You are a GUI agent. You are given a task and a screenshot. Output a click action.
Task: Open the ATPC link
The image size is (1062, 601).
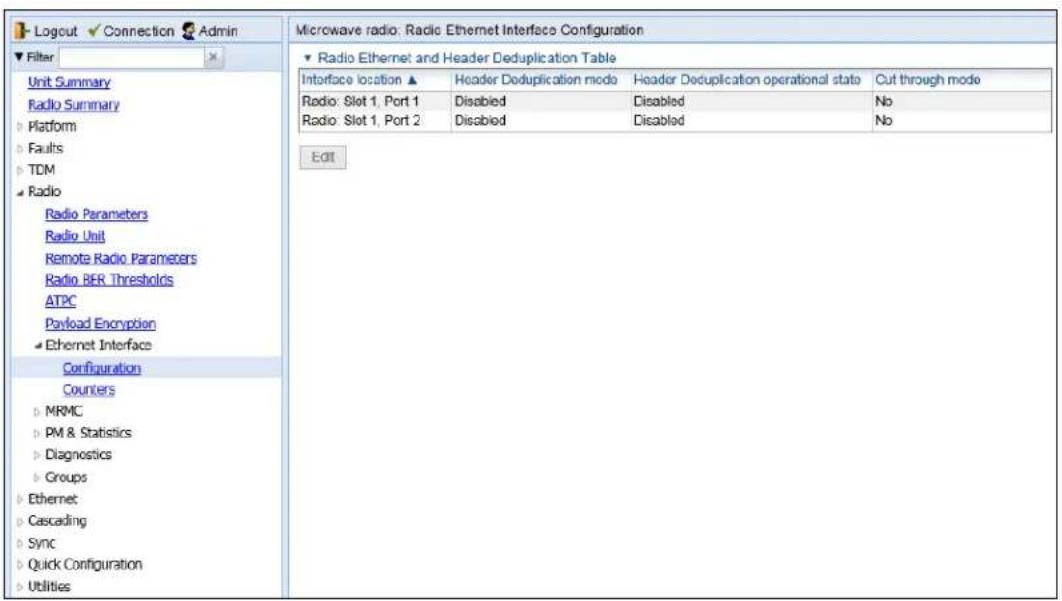(61, 301)
